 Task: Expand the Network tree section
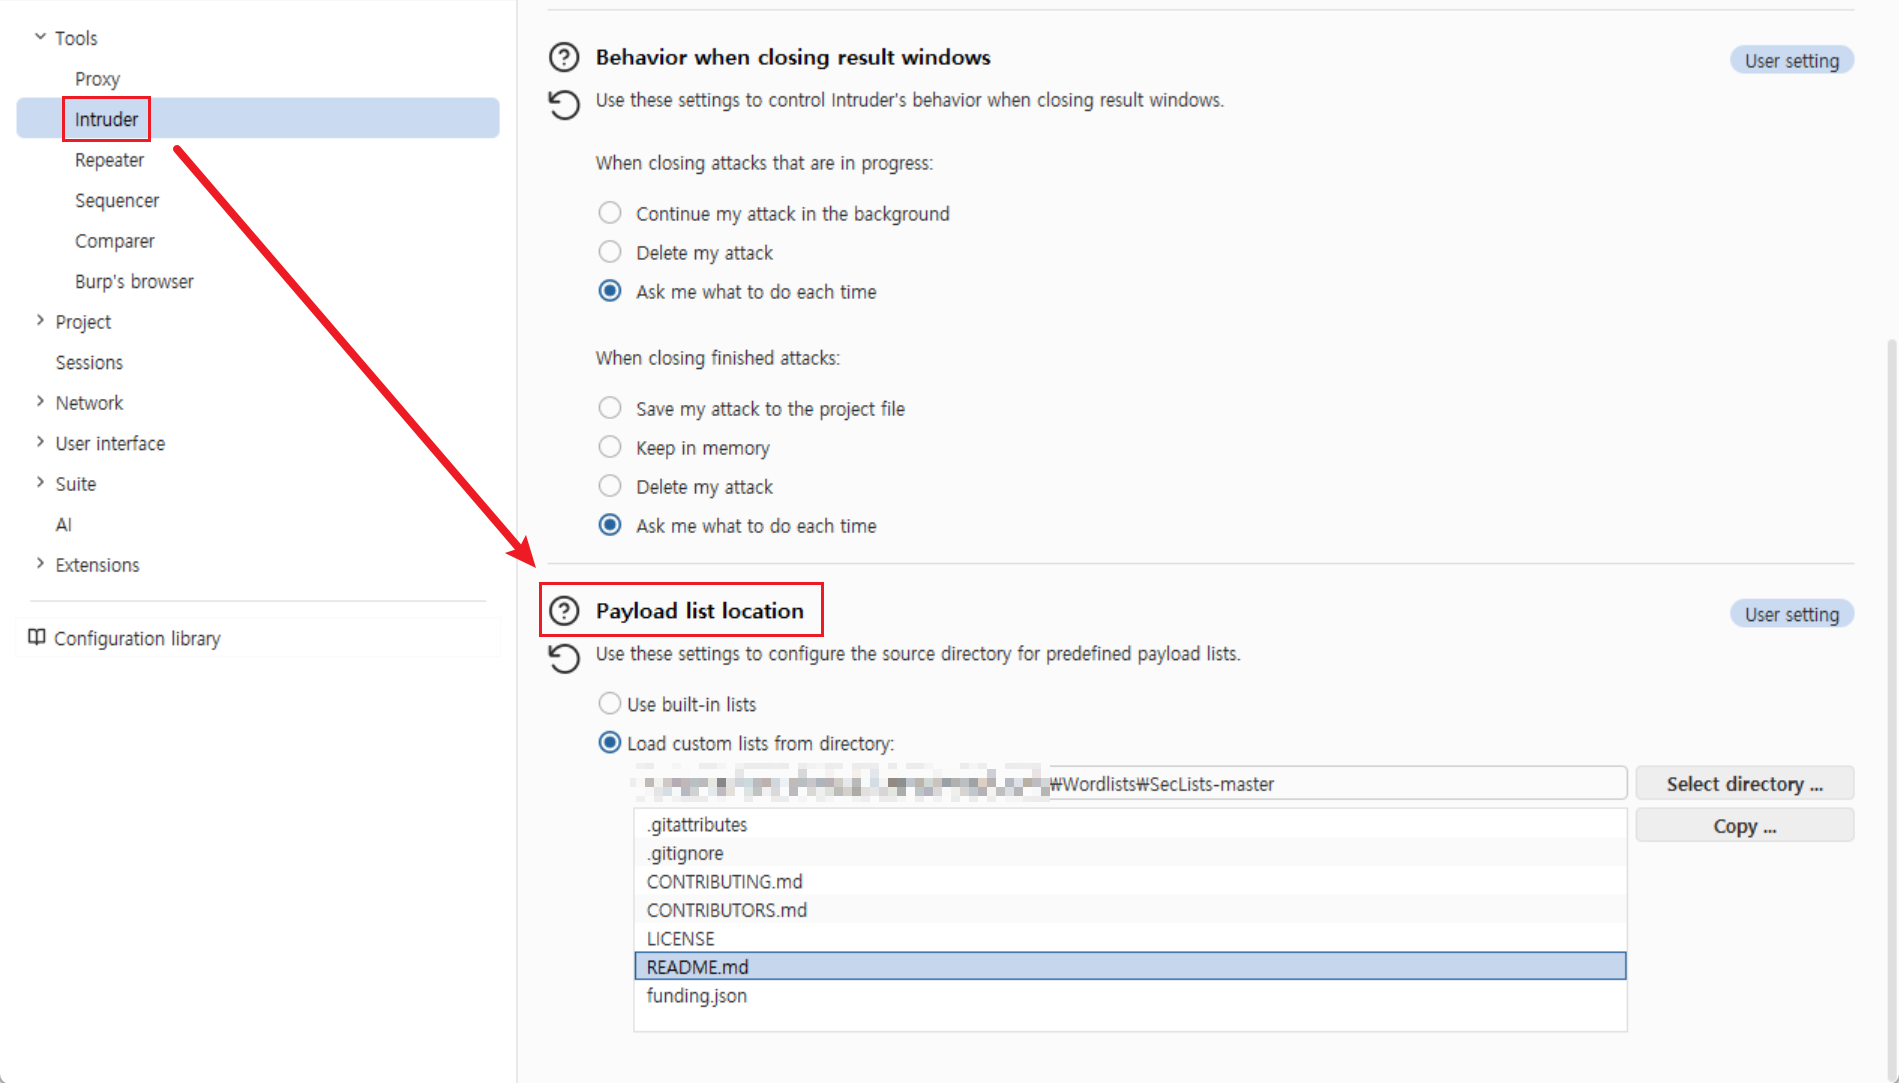[40, 402]
